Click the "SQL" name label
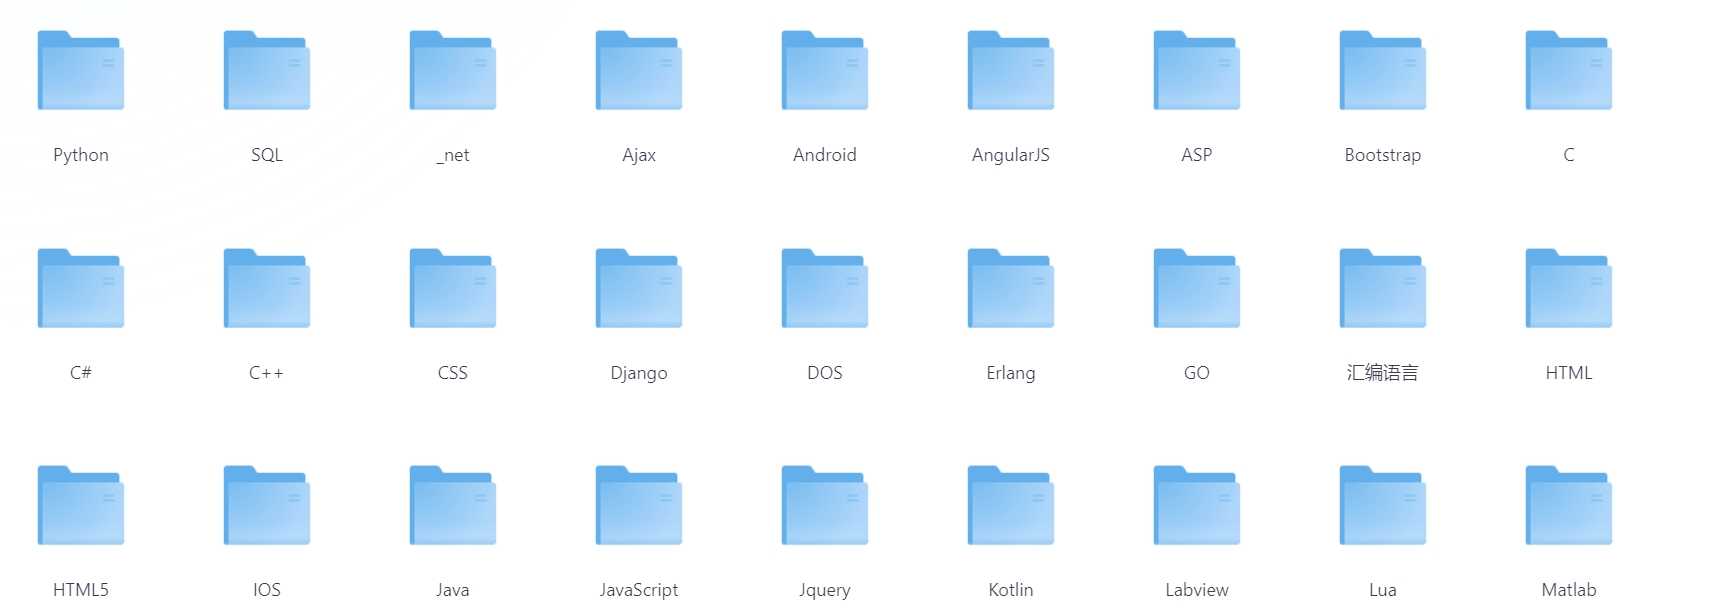Image resolution: width=1723 pixels, height=615 pixels. 267,155
